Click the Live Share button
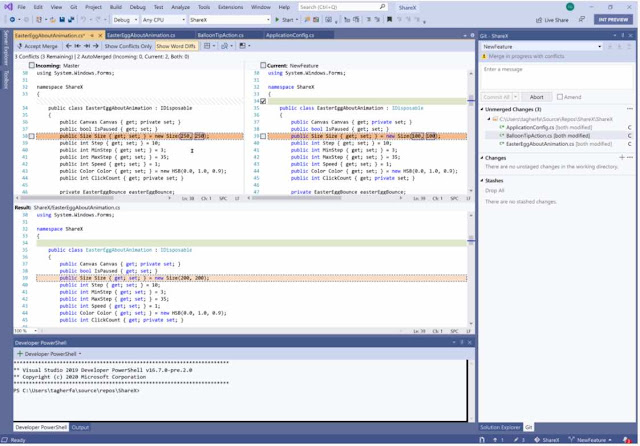This screenshot has height=446, width=640. point(552,20)
